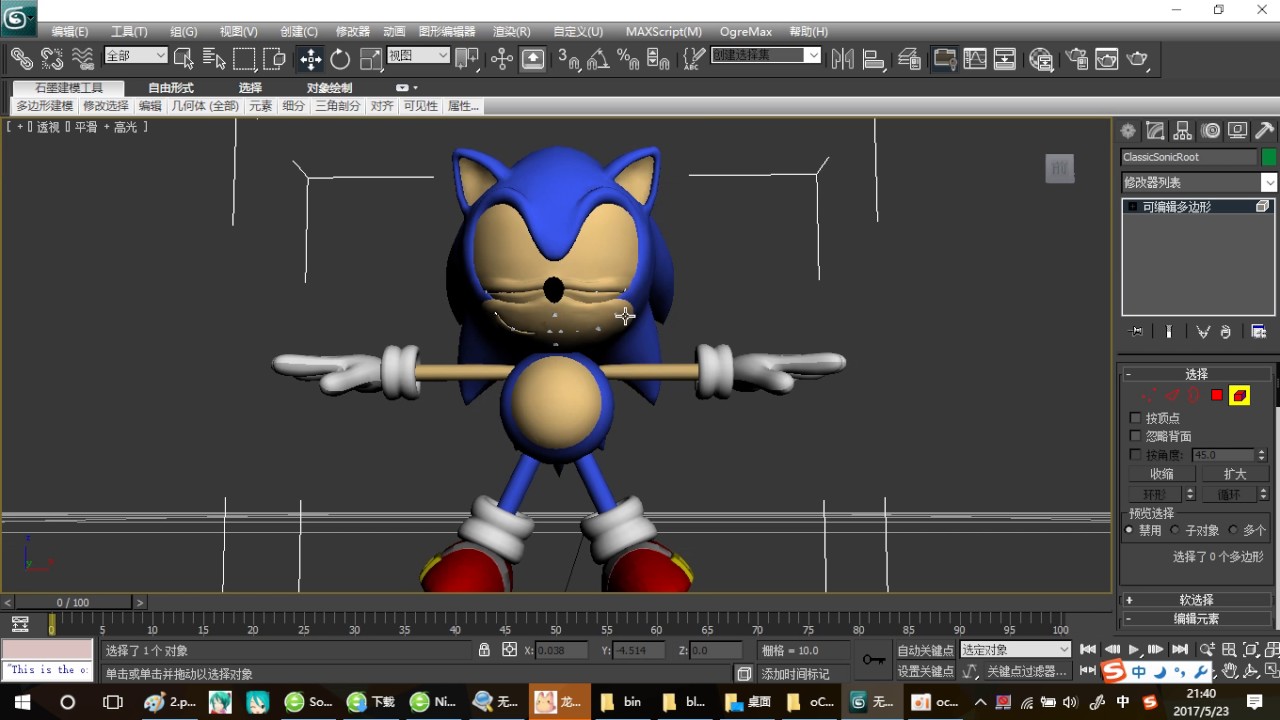
Task: Activate the Select and Scale tool
Action: 371,58
